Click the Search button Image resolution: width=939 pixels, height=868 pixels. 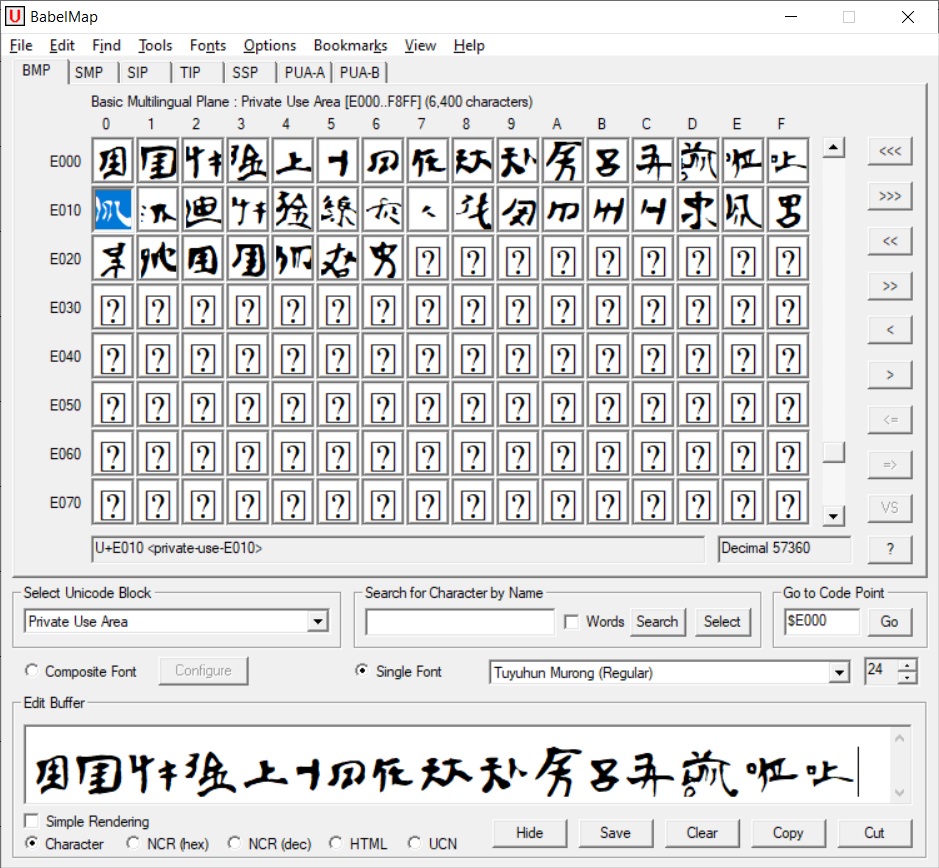coord(657,622)
